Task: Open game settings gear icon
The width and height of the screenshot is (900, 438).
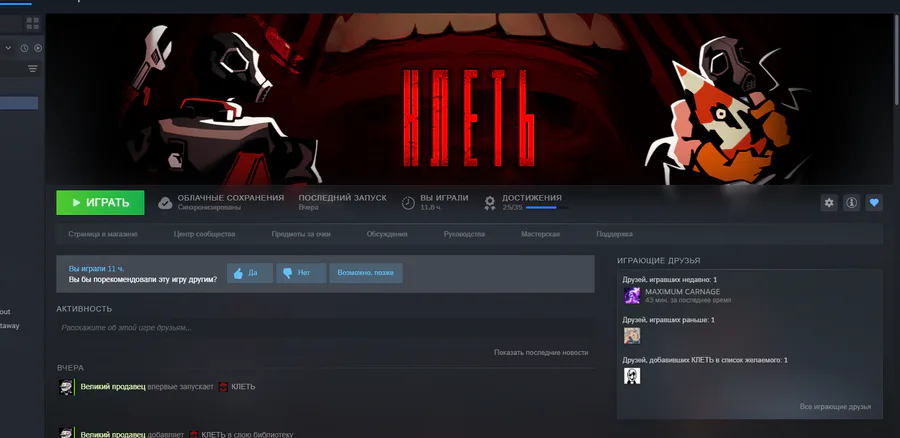Action: [x=829, y=203]
